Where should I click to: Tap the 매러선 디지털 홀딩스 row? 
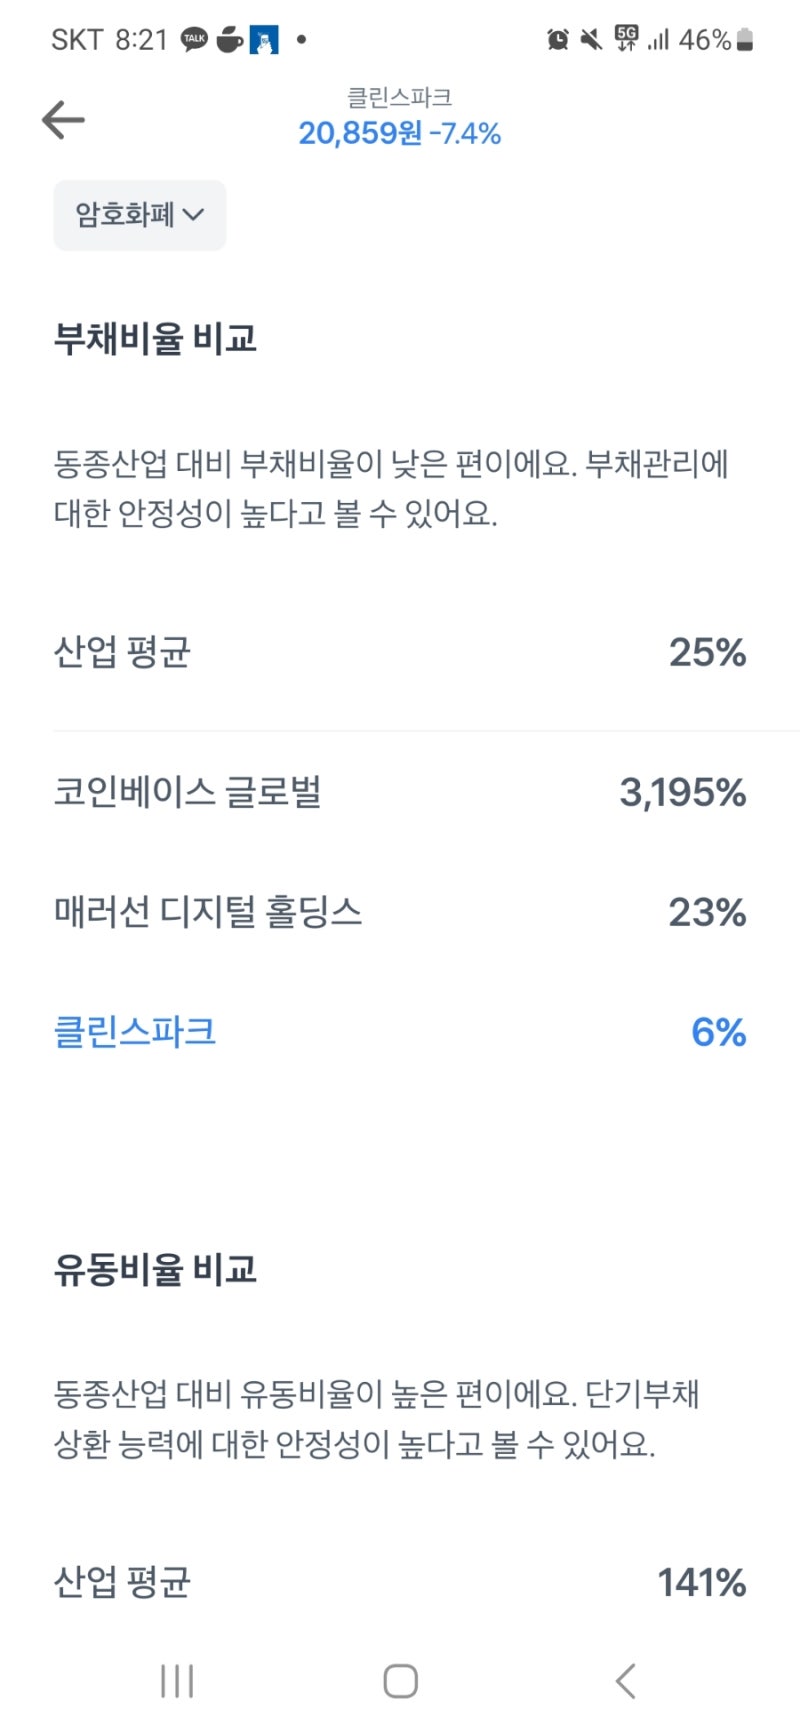click(210, 912)
